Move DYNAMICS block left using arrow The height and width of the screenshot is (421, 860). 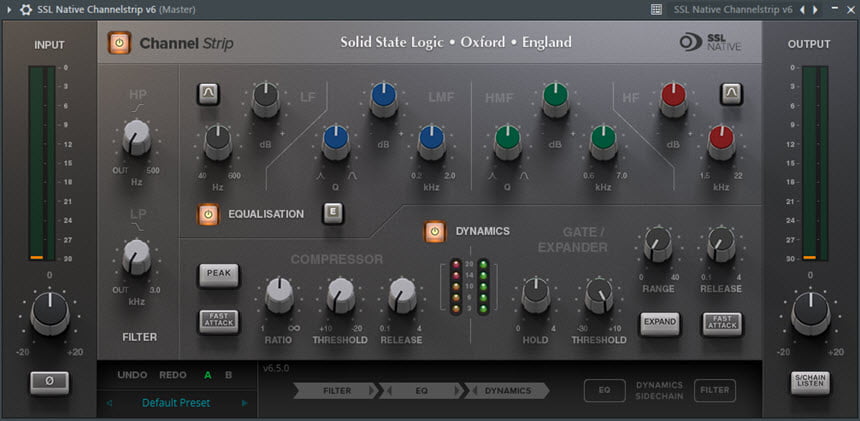[x=474, y=391]
